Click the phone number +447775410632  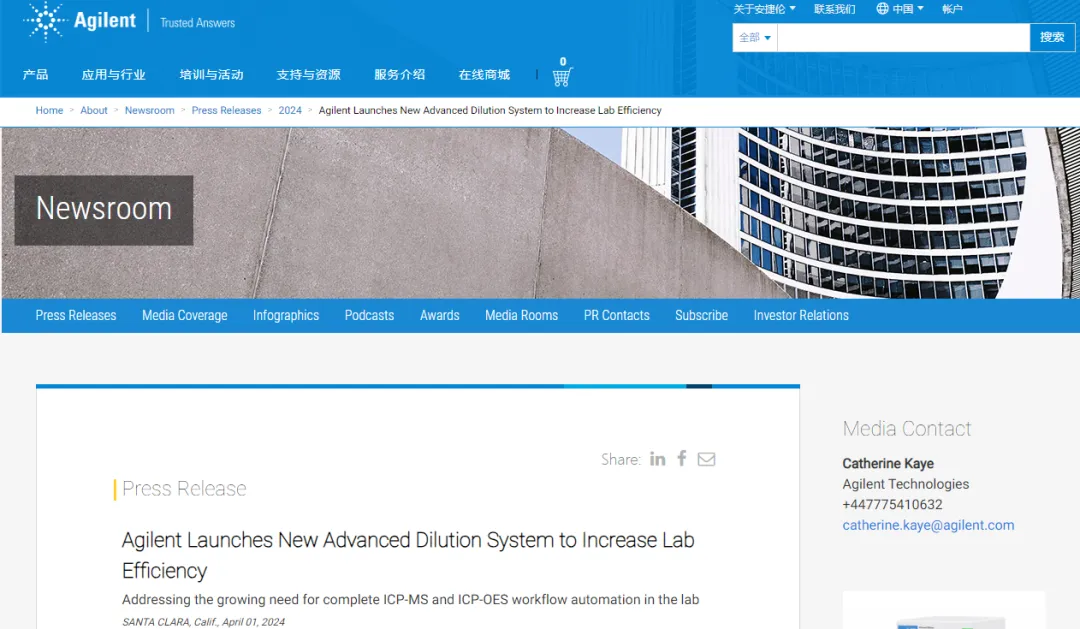(x=892, y=504)
